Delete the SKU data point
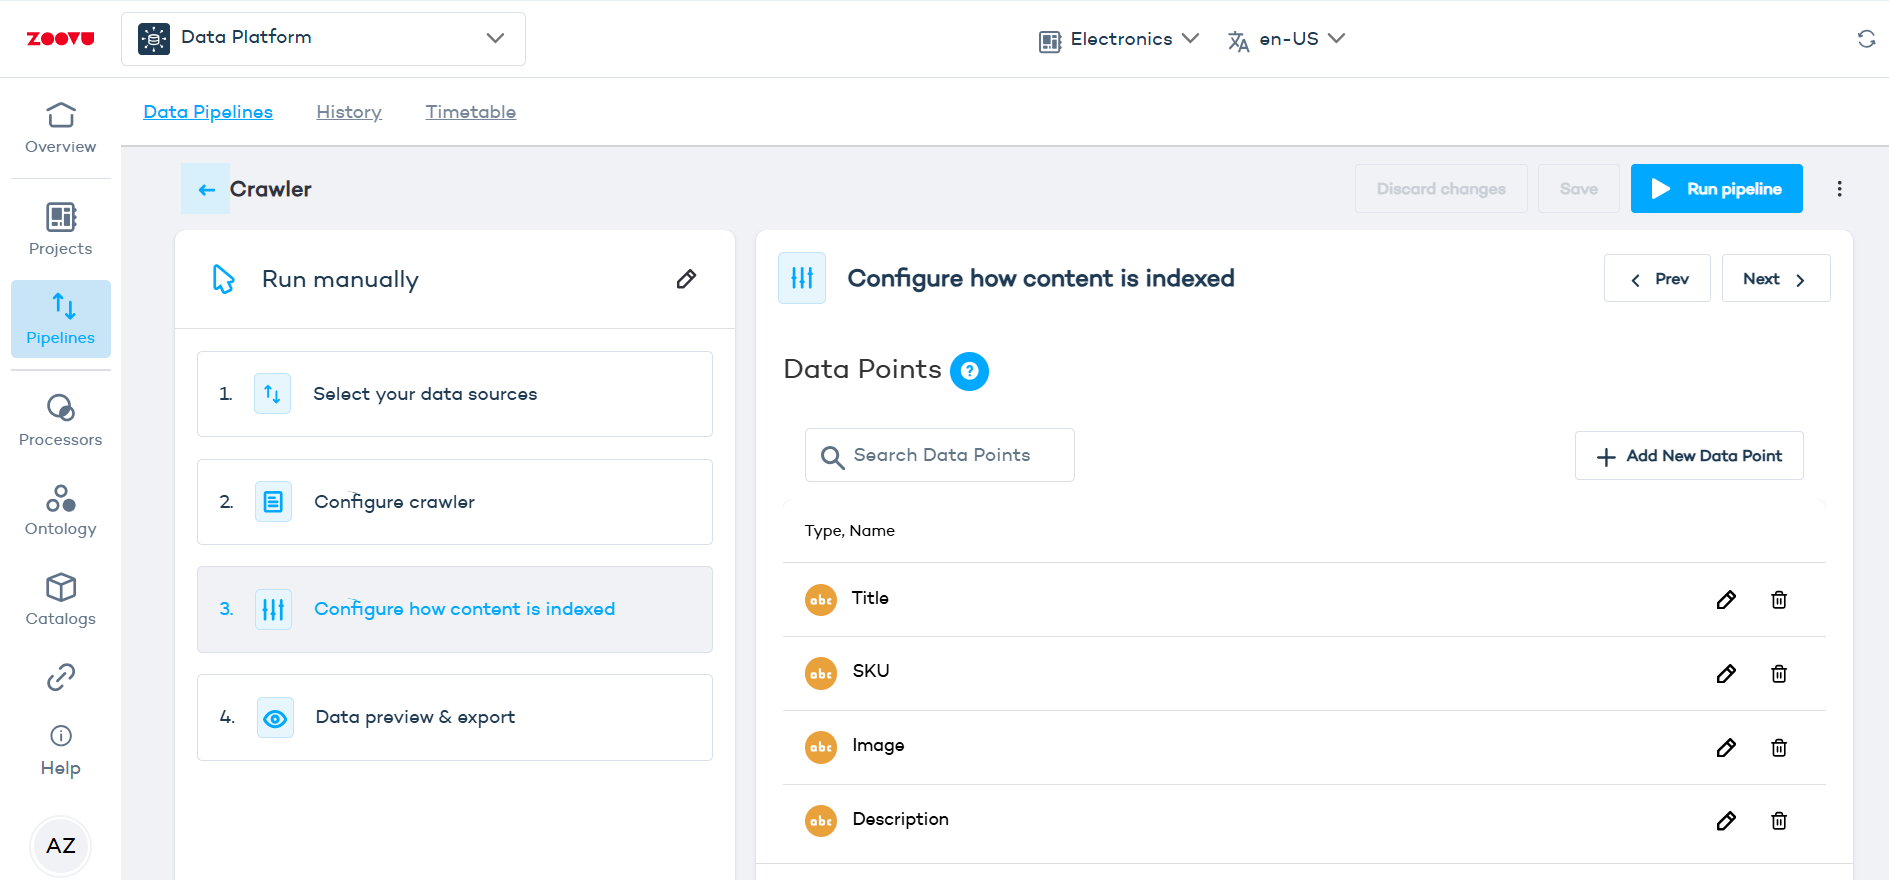1889x880 pixels. coord(1778,674)
